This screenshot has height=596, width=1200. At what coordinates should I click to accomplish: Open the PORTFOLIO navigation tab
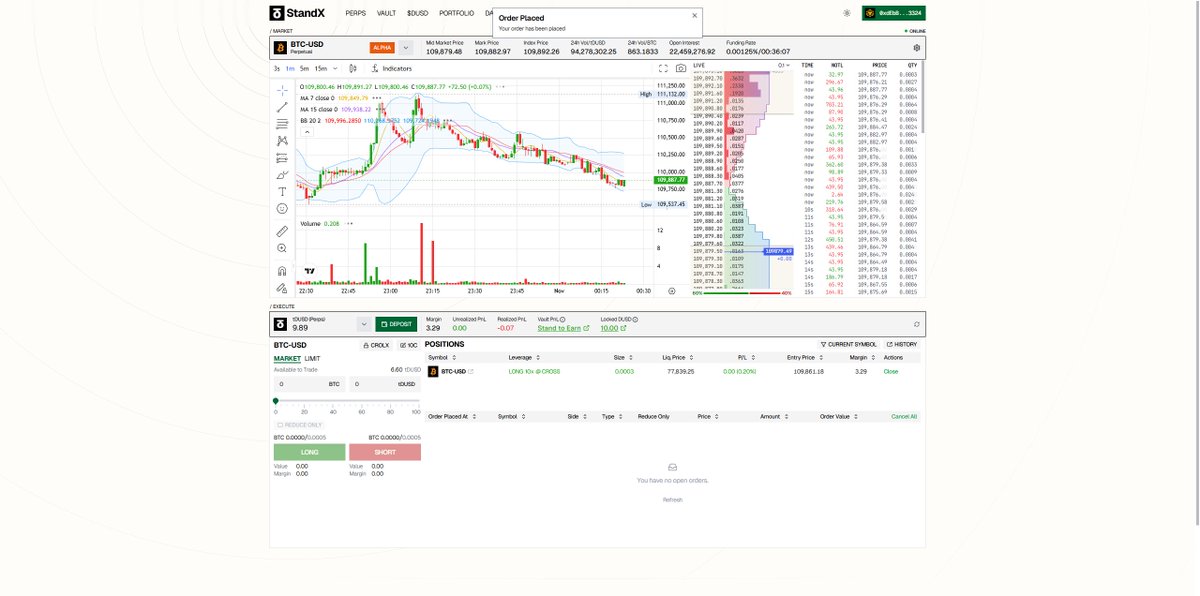click(457, 13)
